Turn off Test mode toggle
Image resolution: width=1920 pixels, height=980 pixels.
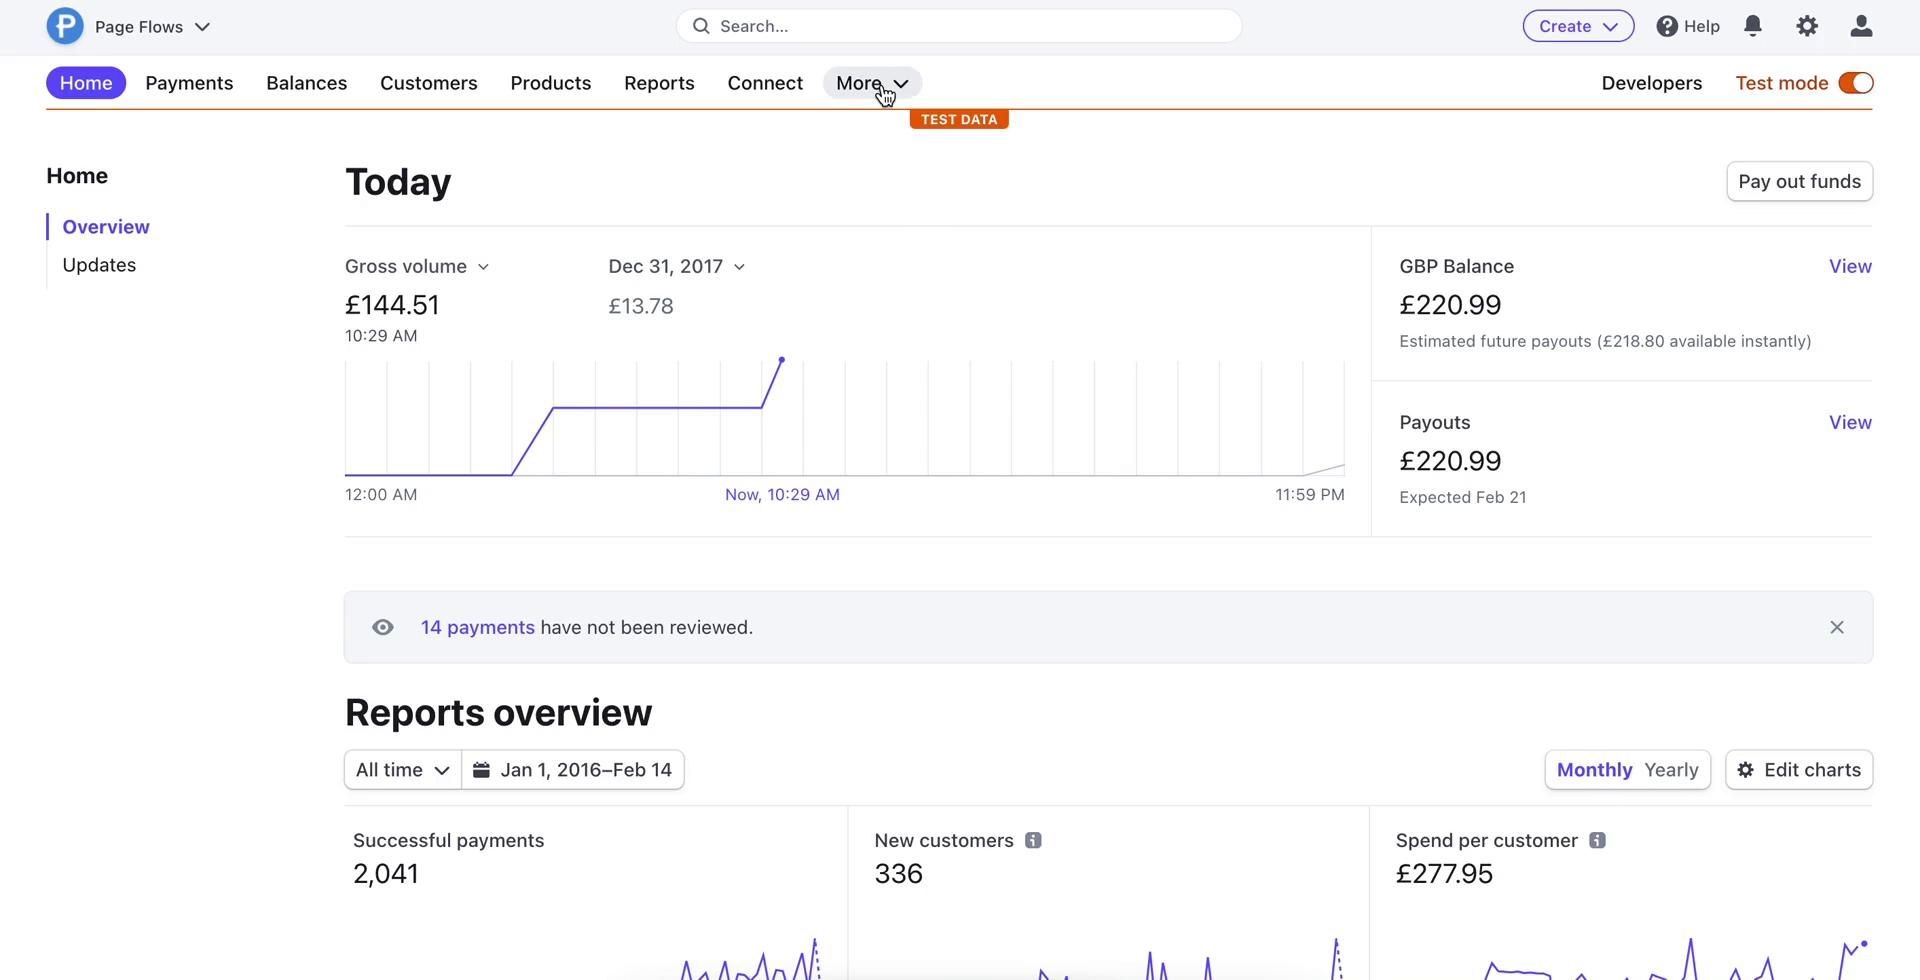point(1855,83)
